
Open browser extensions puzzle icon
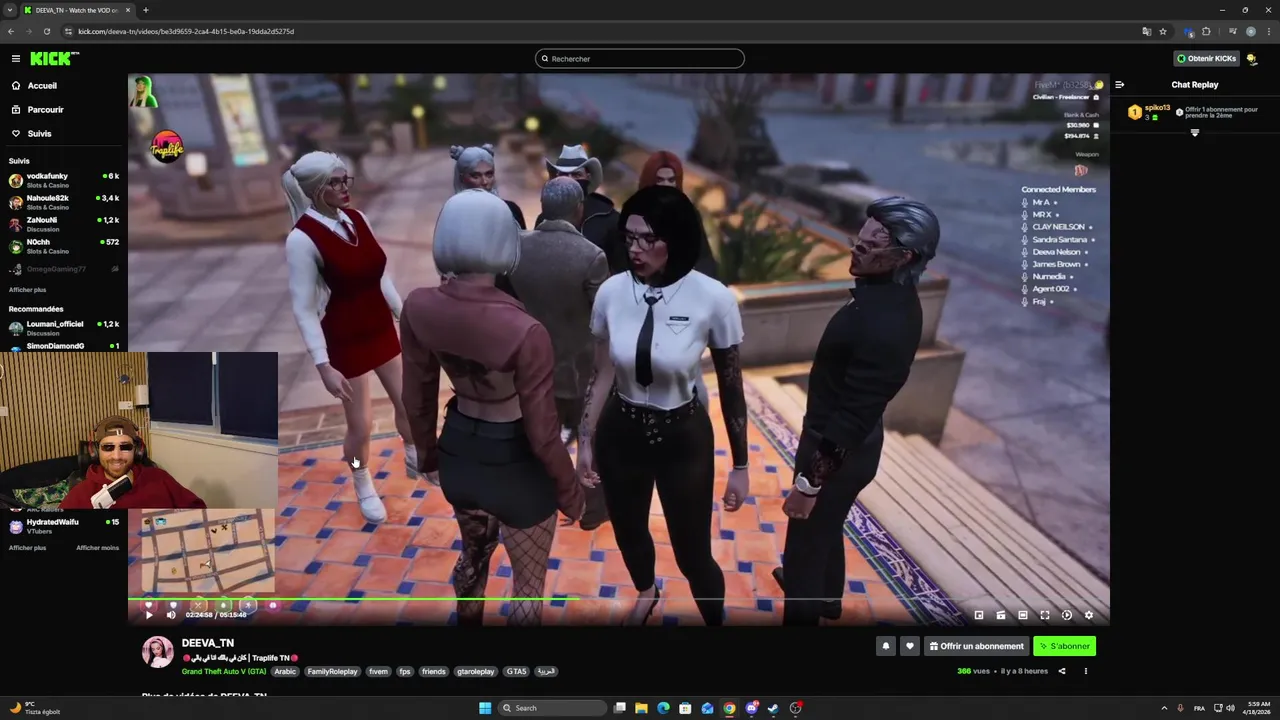1206,31
